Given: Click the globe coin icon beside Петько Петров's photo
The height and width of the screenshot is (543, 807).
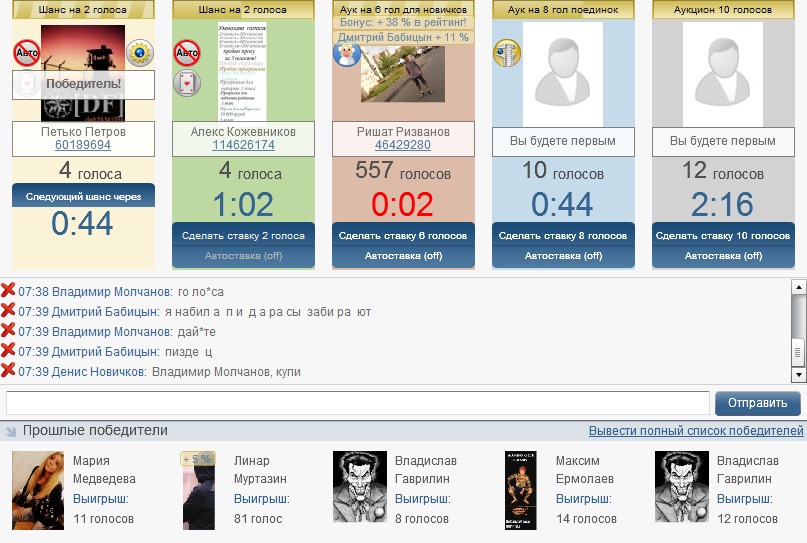Looking at the screenshot, I should (140, 53).
